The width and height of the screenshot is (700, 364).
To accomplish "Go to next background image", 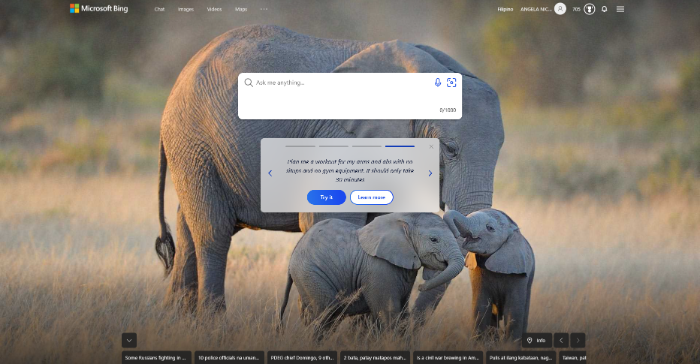I will pos(578,340).
